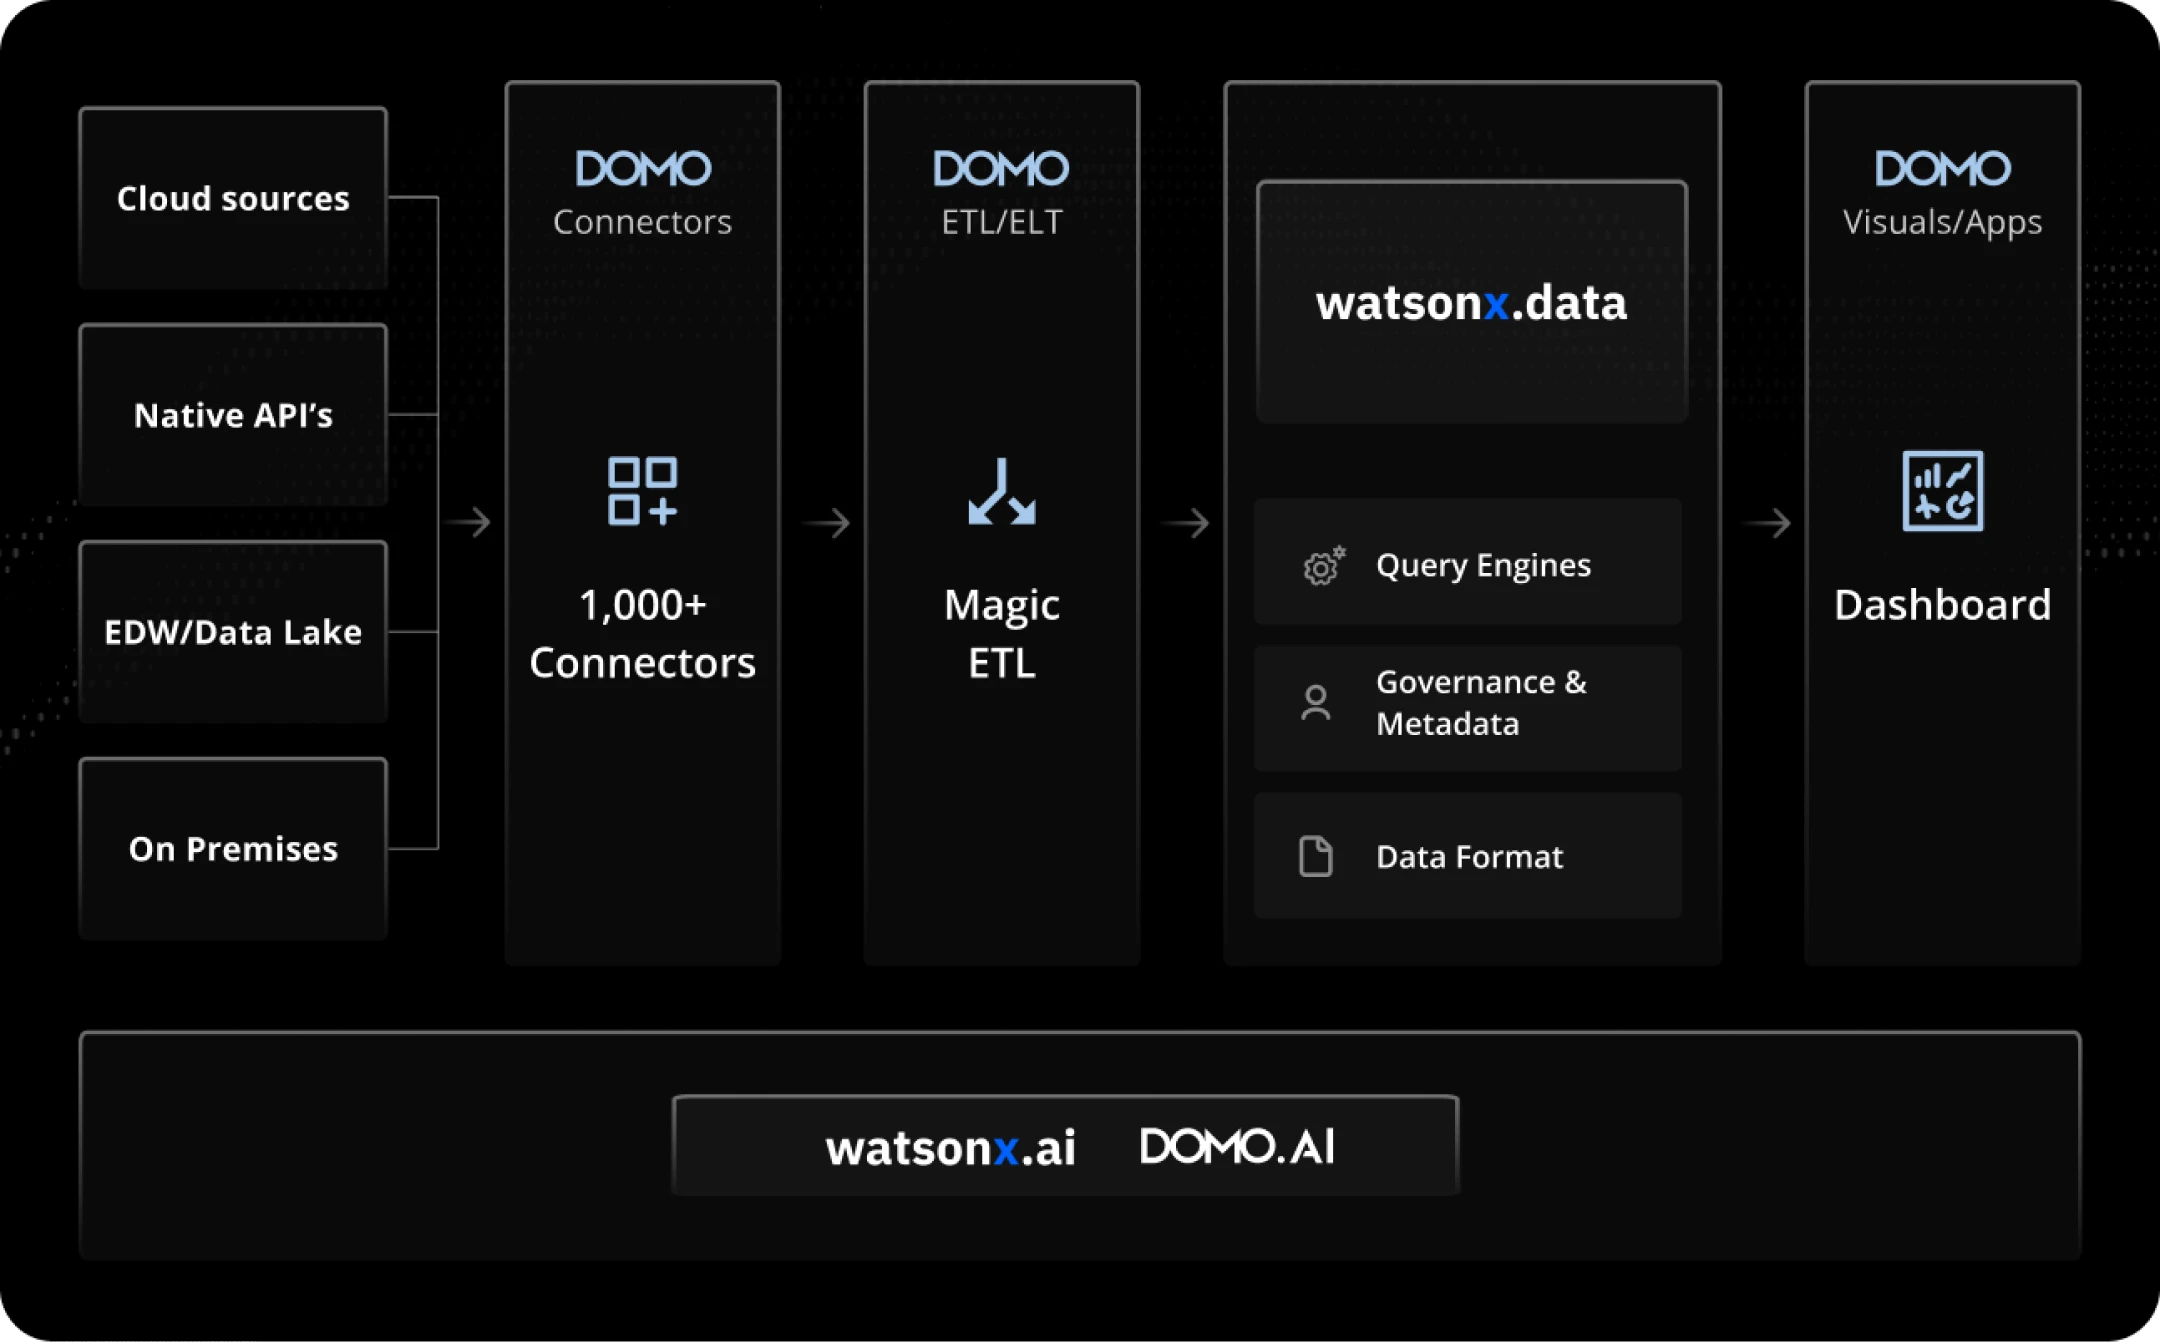Select the Native API's box
Viewport: 2160px width, 1342px height.
point(233,415)
